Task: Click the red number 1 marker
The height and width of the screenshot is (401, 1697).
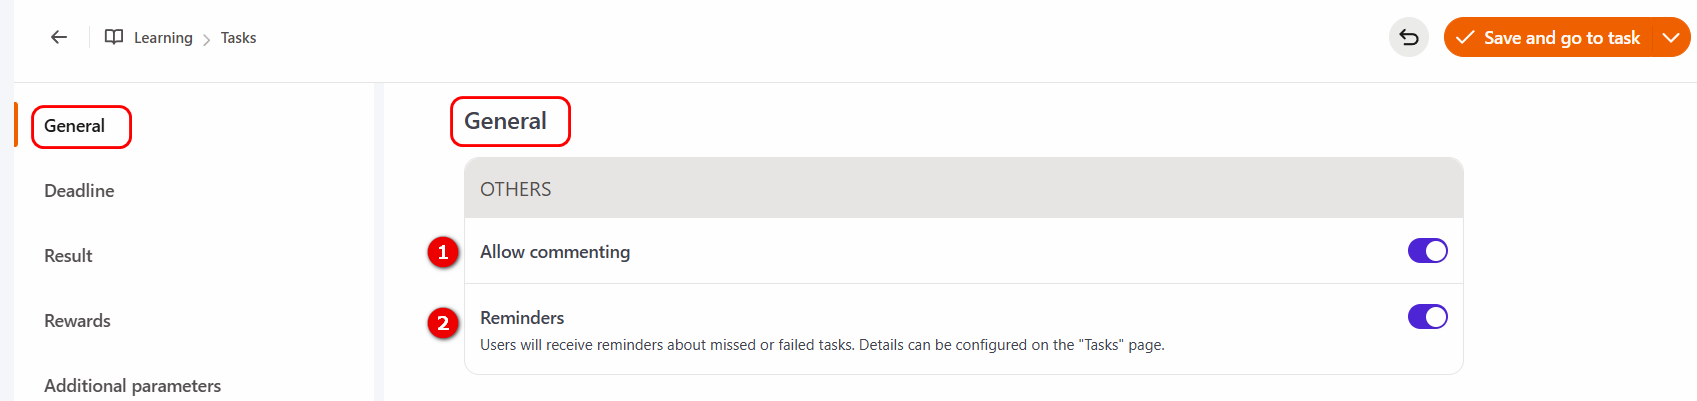Action: tap(443, 252)
